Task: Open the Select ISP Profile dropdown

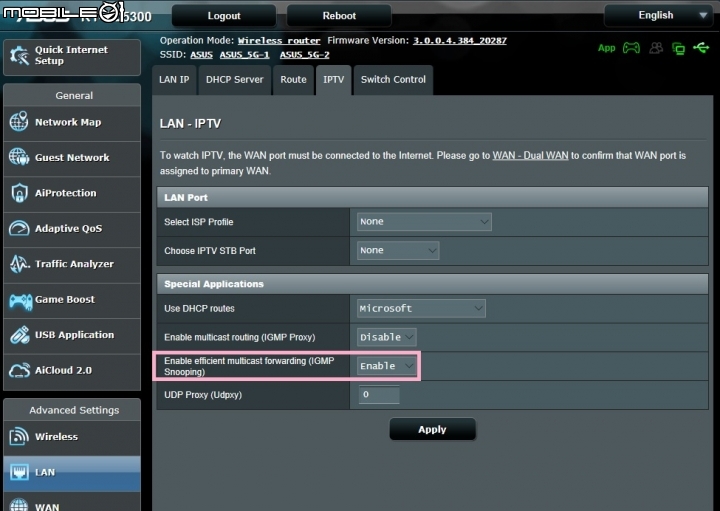Action: pos(424,222)
